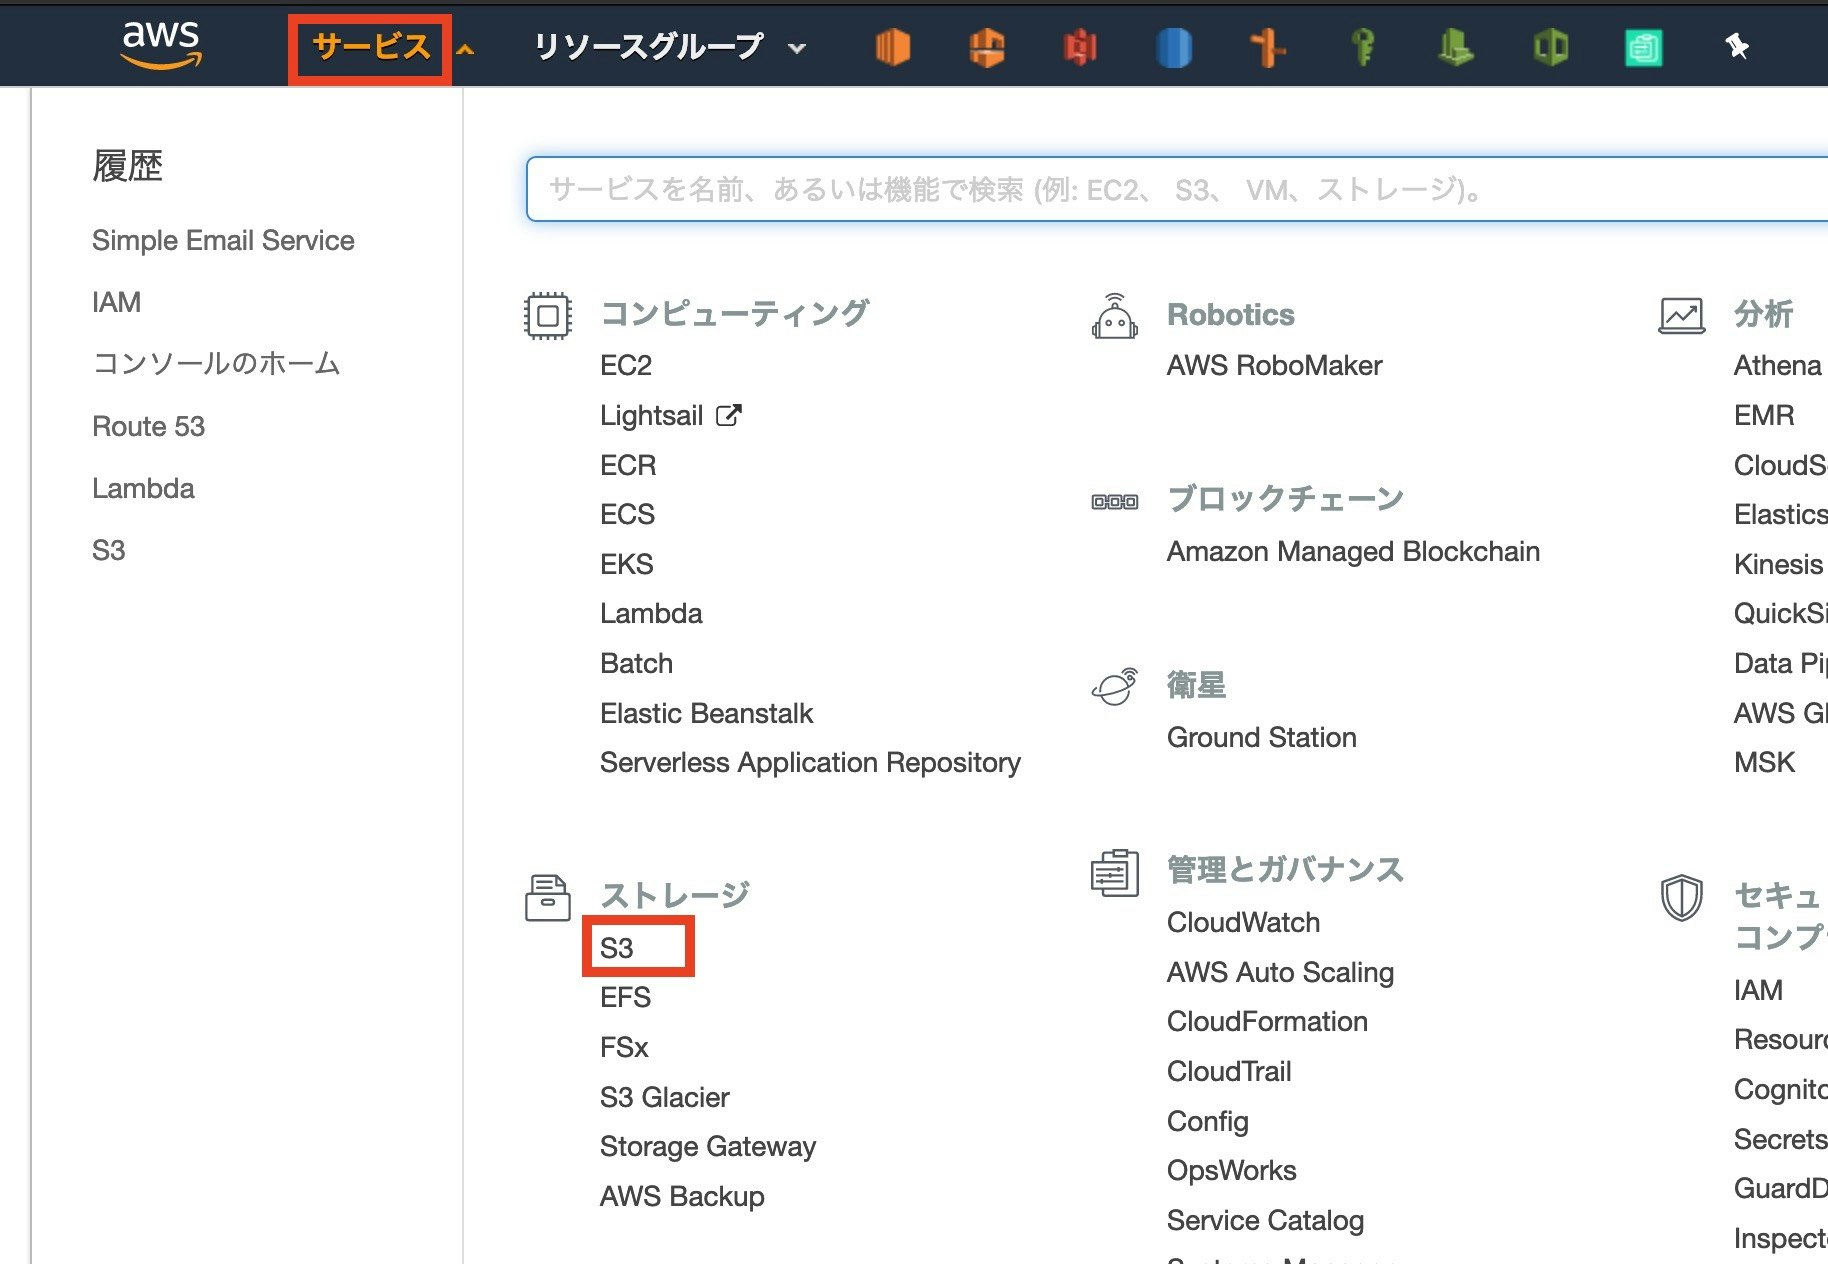
Task: Click the security shield icon
Action: pyautogui.click(x=1681, y=897)
